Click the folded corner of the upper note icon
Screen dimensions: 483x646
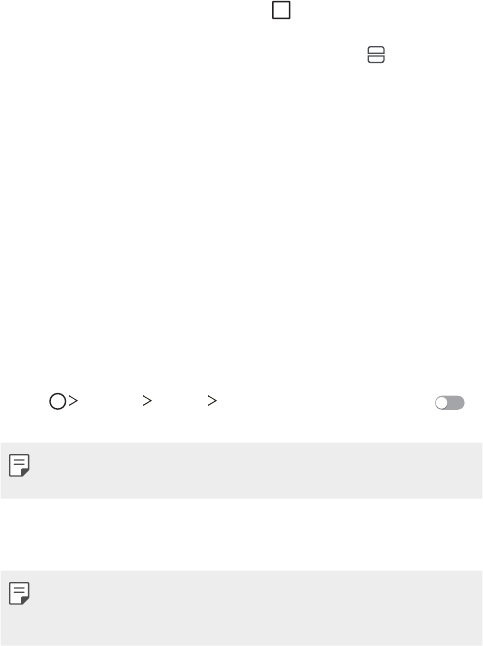pyautogui.click(x=25, y=473)
